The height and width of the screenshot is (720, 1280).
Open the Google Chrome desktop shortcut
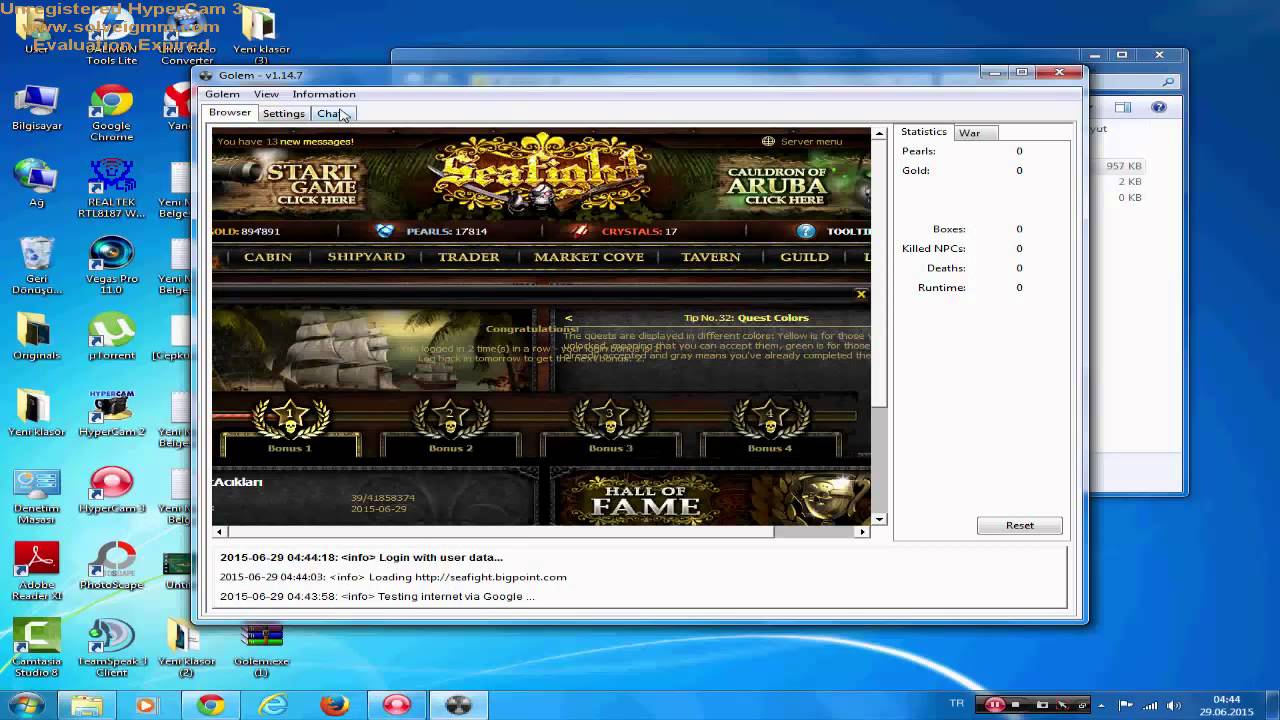111,113
